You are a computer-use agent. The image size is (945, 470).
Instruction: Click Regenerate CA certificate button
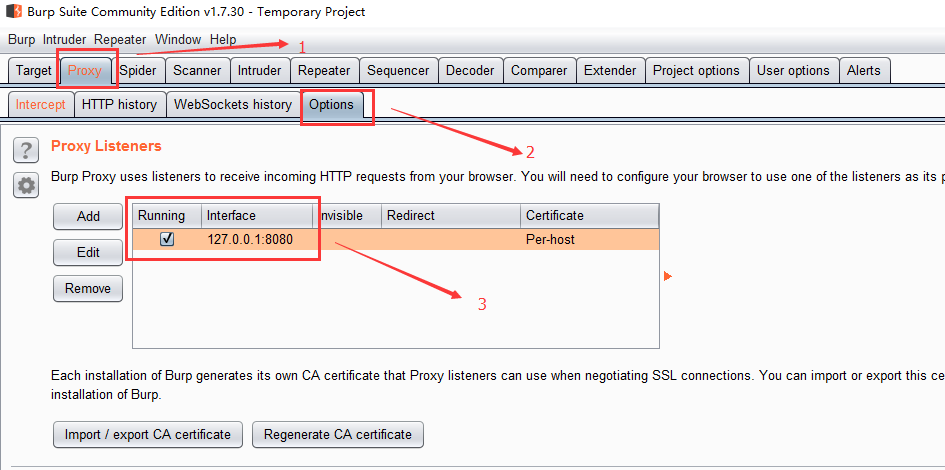(x=338, y=435)
